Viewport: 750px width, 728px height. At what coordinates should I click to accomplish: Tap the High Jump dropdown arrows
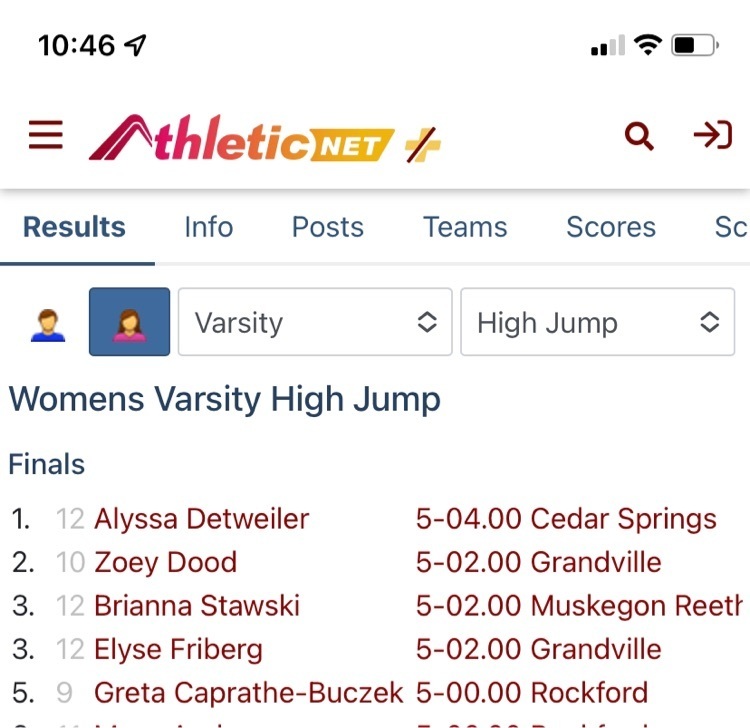click(710, 322)
